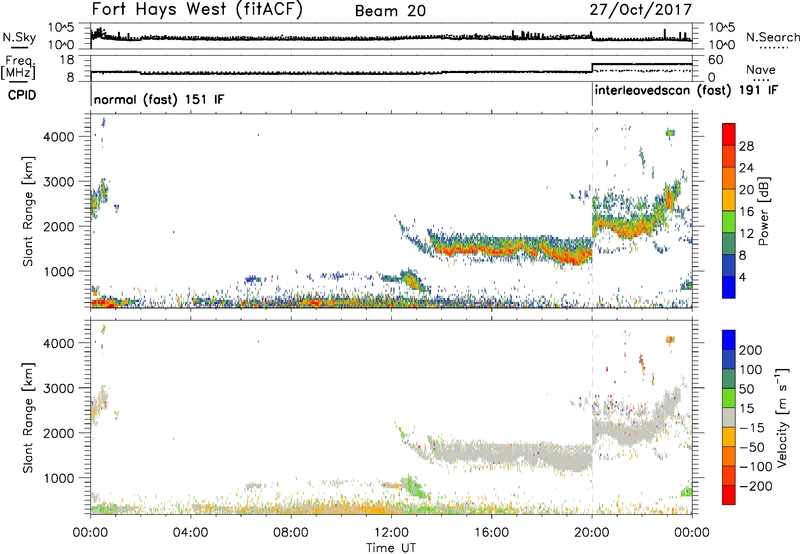The image size is (800, 554).
Task: Click the '2000' tick on velocity panel
Action: (x=60, y=433)
